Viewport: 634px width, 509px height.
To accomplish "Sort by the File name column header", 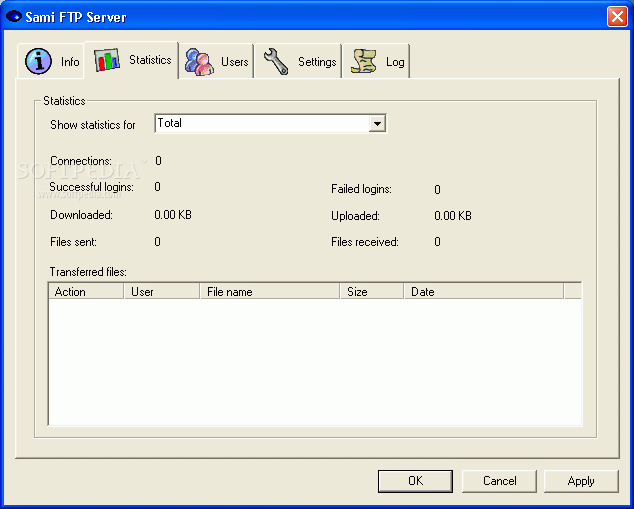I will point(270,291).
